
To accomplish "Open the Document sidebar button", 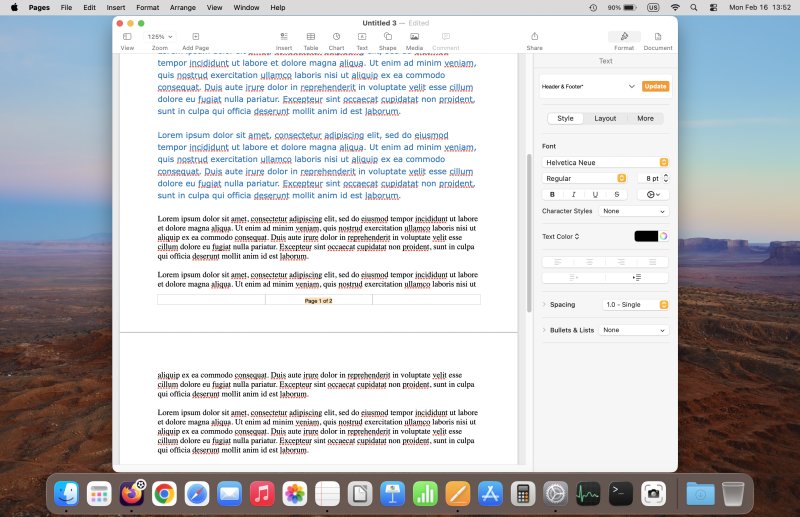I will pos(657,37).
